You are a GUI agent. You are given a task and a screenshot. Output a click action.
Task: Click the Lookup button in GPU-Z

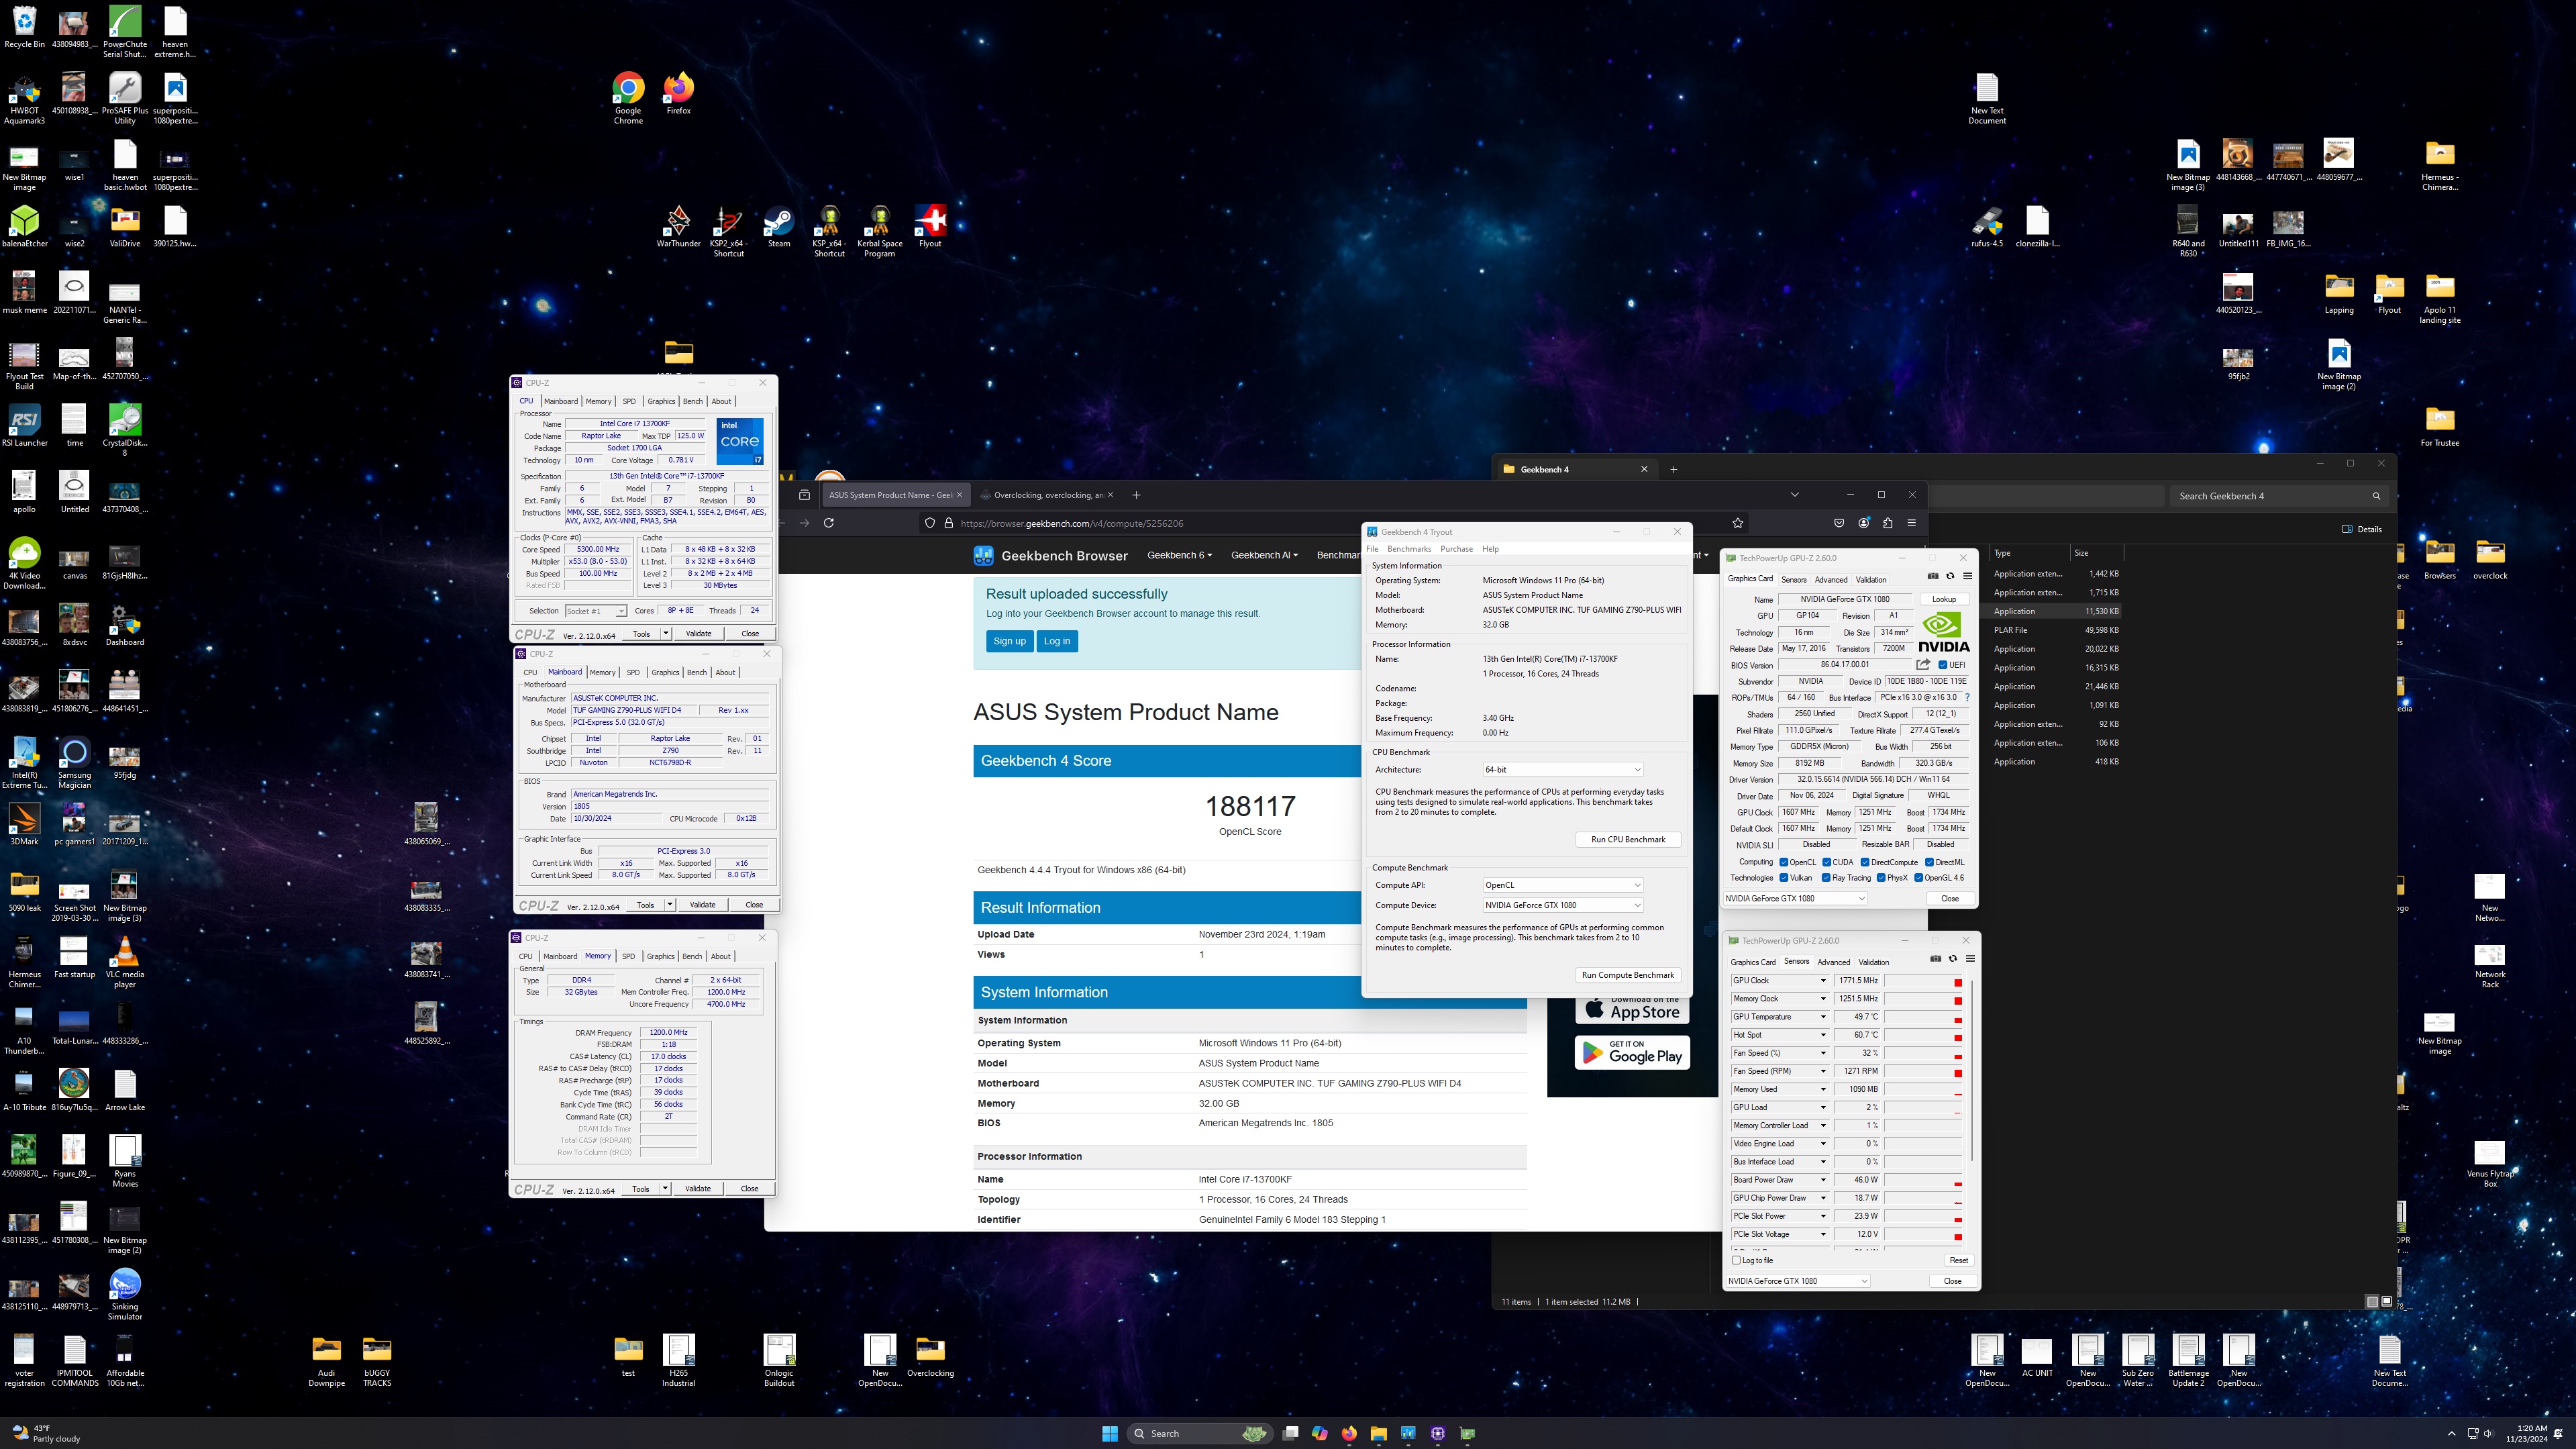click(1944, 599)
